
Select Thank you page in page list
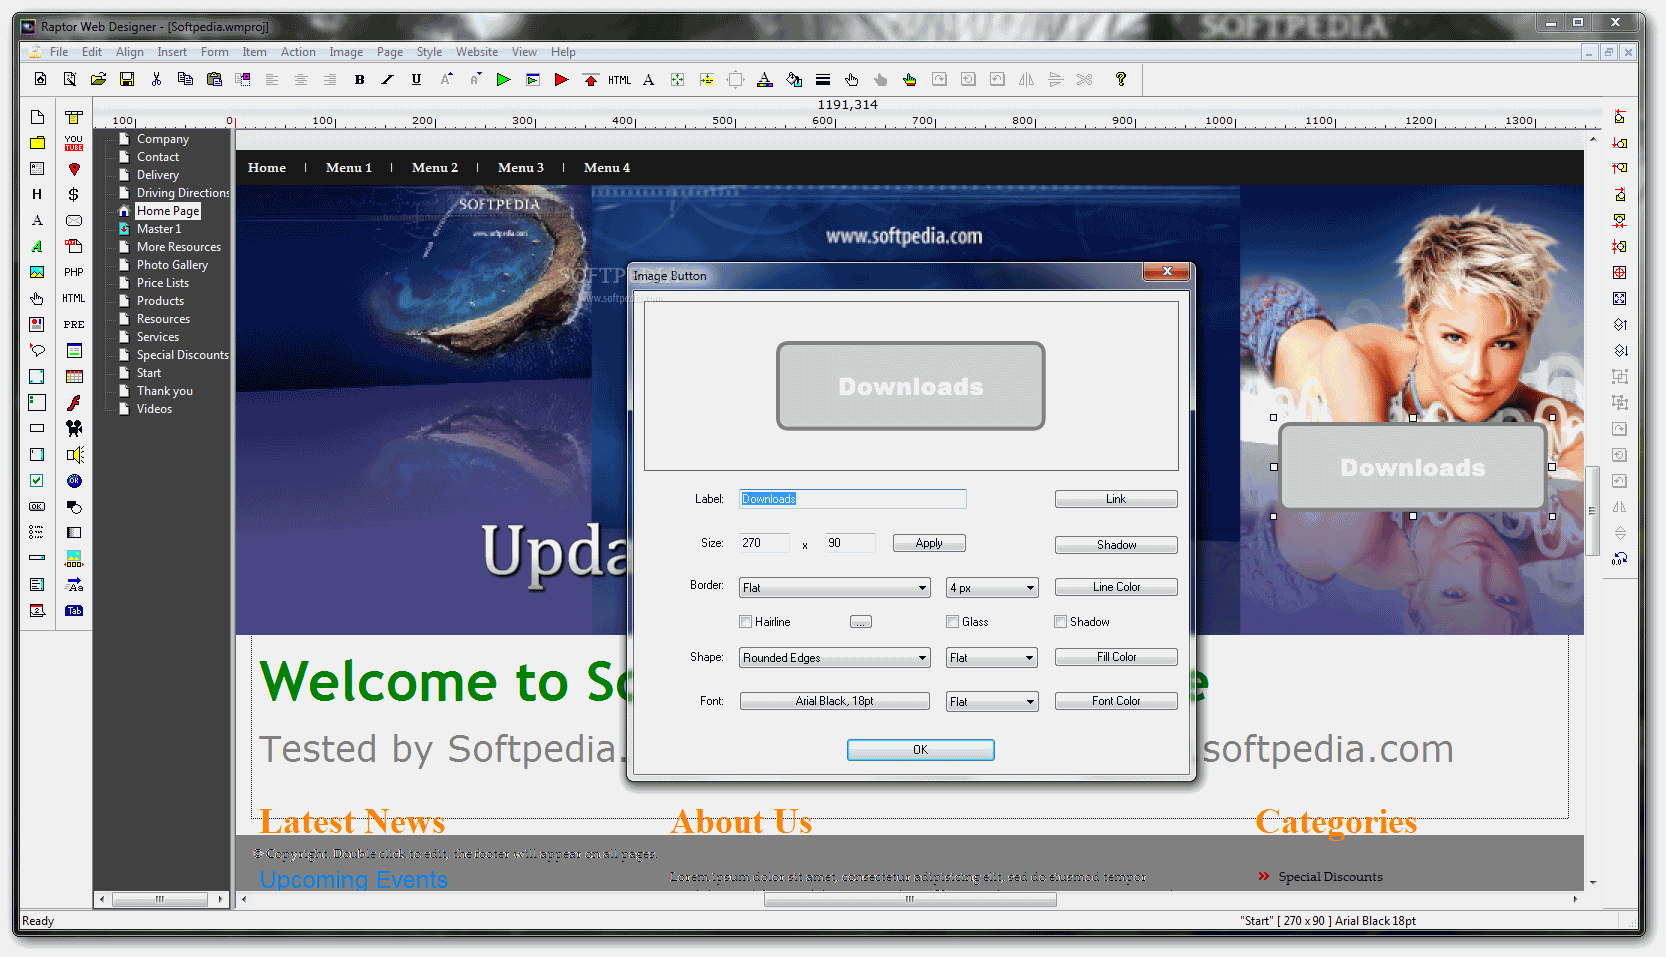tap(165, 391)
